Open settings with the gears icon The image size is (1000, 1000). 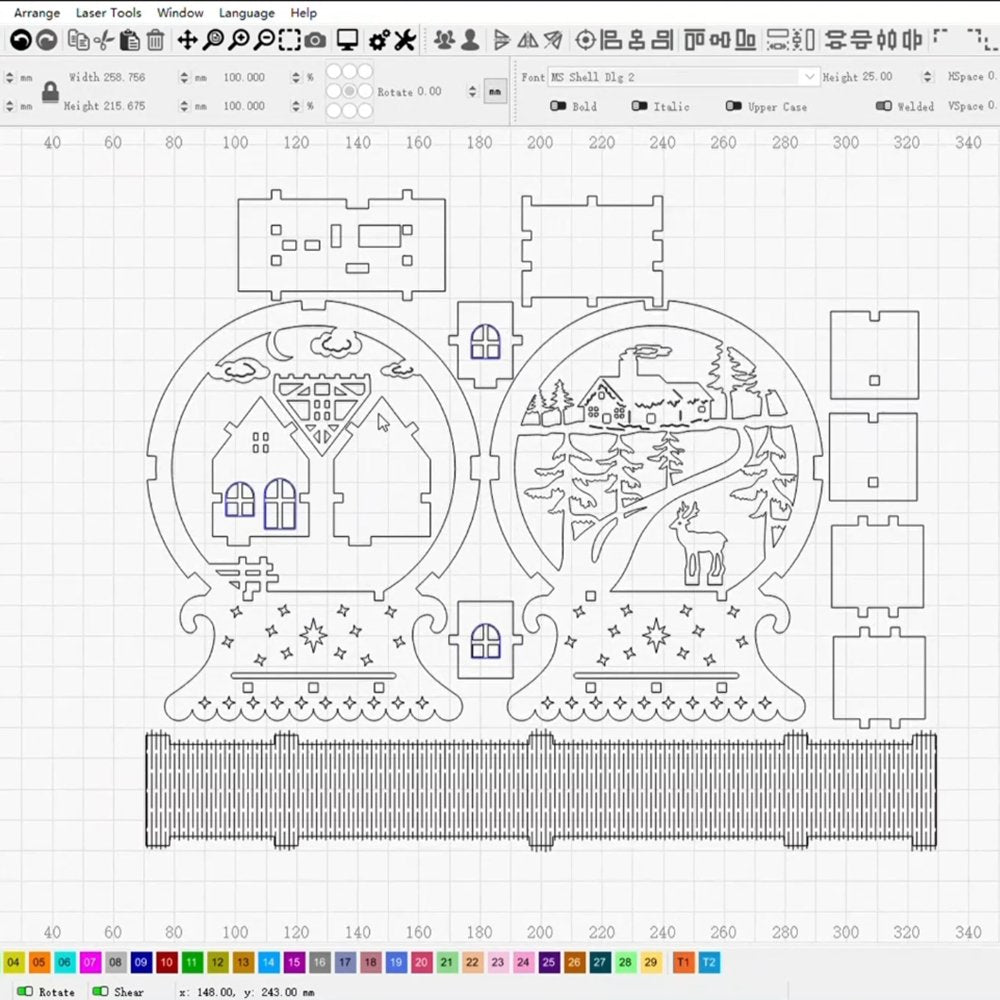(379, 40)
